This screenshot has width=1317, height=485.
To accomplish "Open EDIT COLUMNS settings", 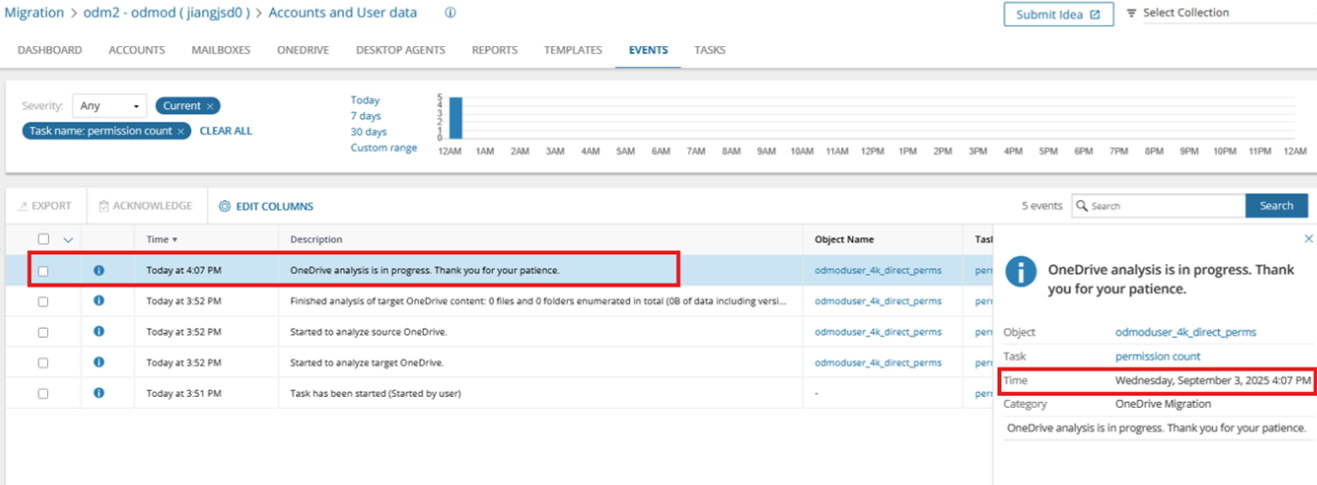I will tap(266, 207).
